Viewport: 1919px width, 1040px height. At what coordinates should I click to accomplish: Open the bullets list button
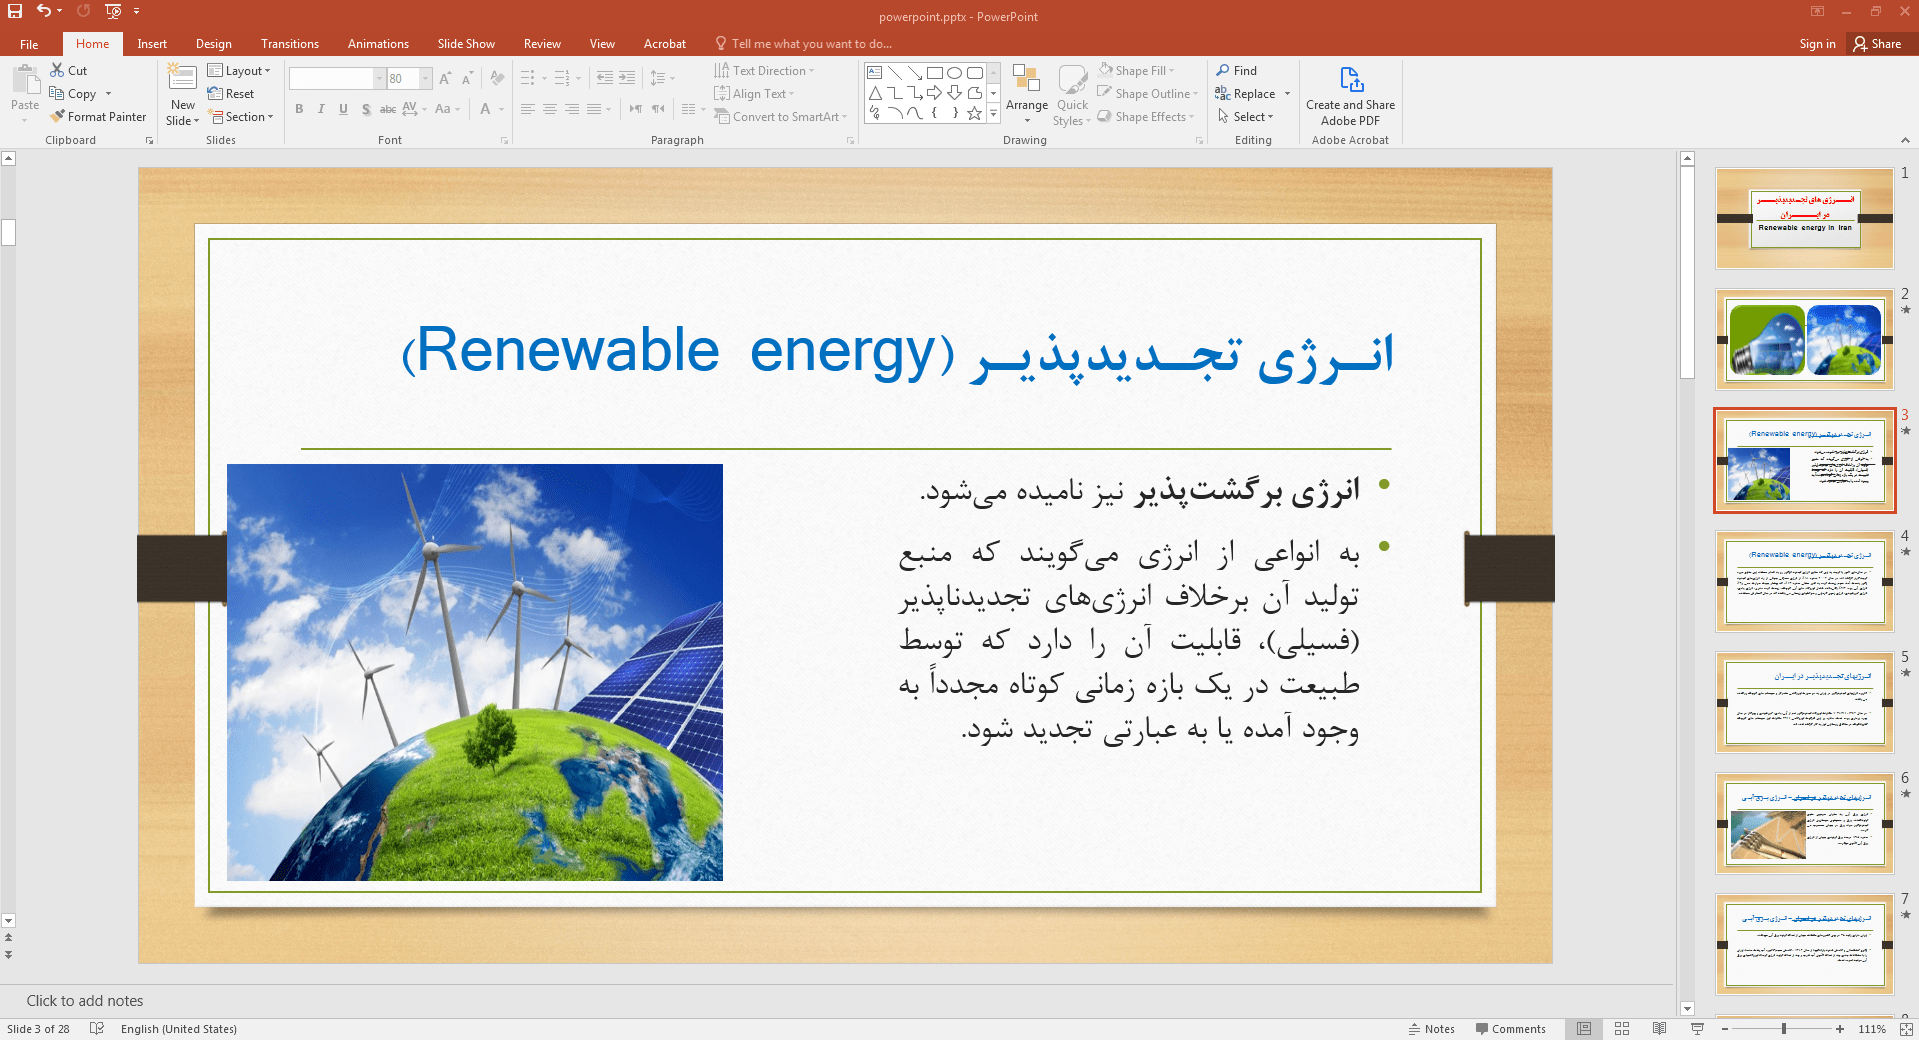[x=528, y=78]
